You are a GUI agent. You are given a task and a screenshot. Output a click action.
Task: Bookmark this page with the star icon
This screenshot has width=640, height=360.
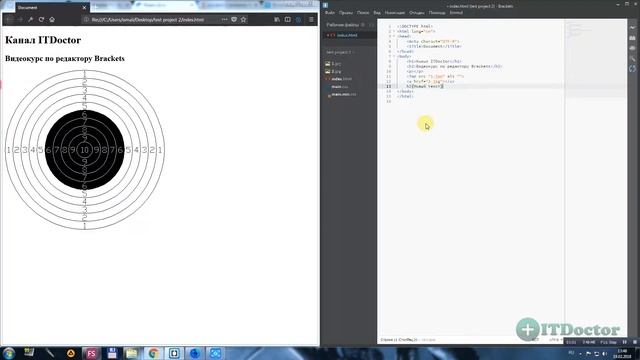(243, 20)
